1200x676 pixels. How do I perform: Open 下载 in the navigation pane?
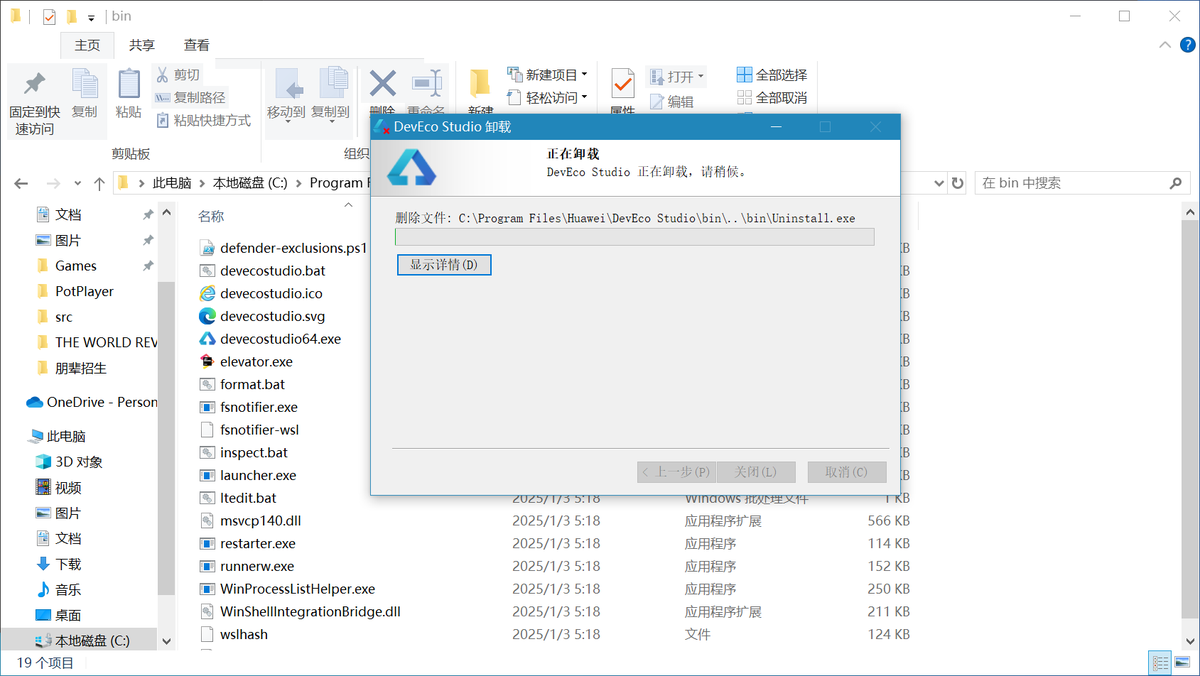point(68,564)
